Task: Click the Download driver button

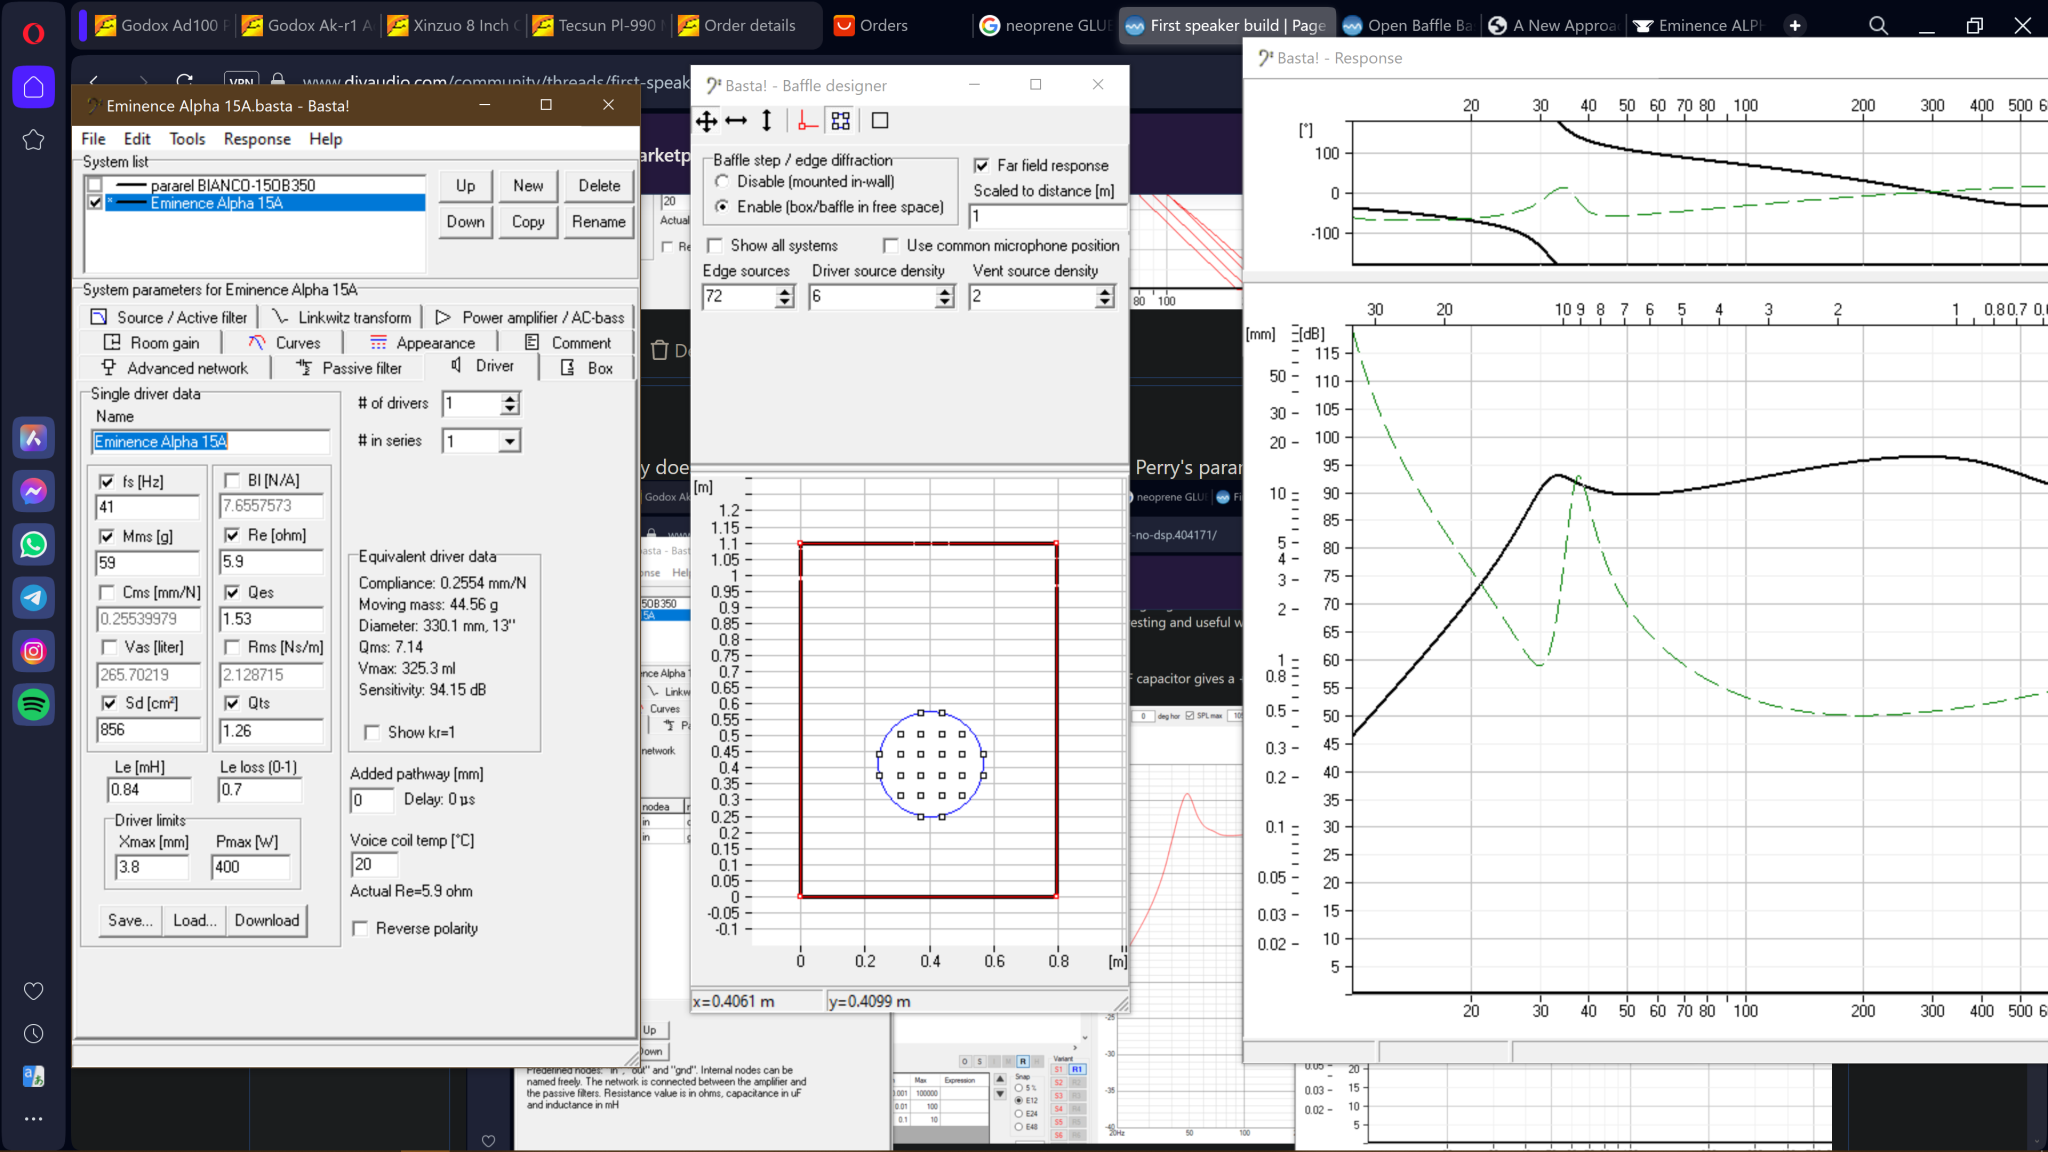Action: (267, 921)
